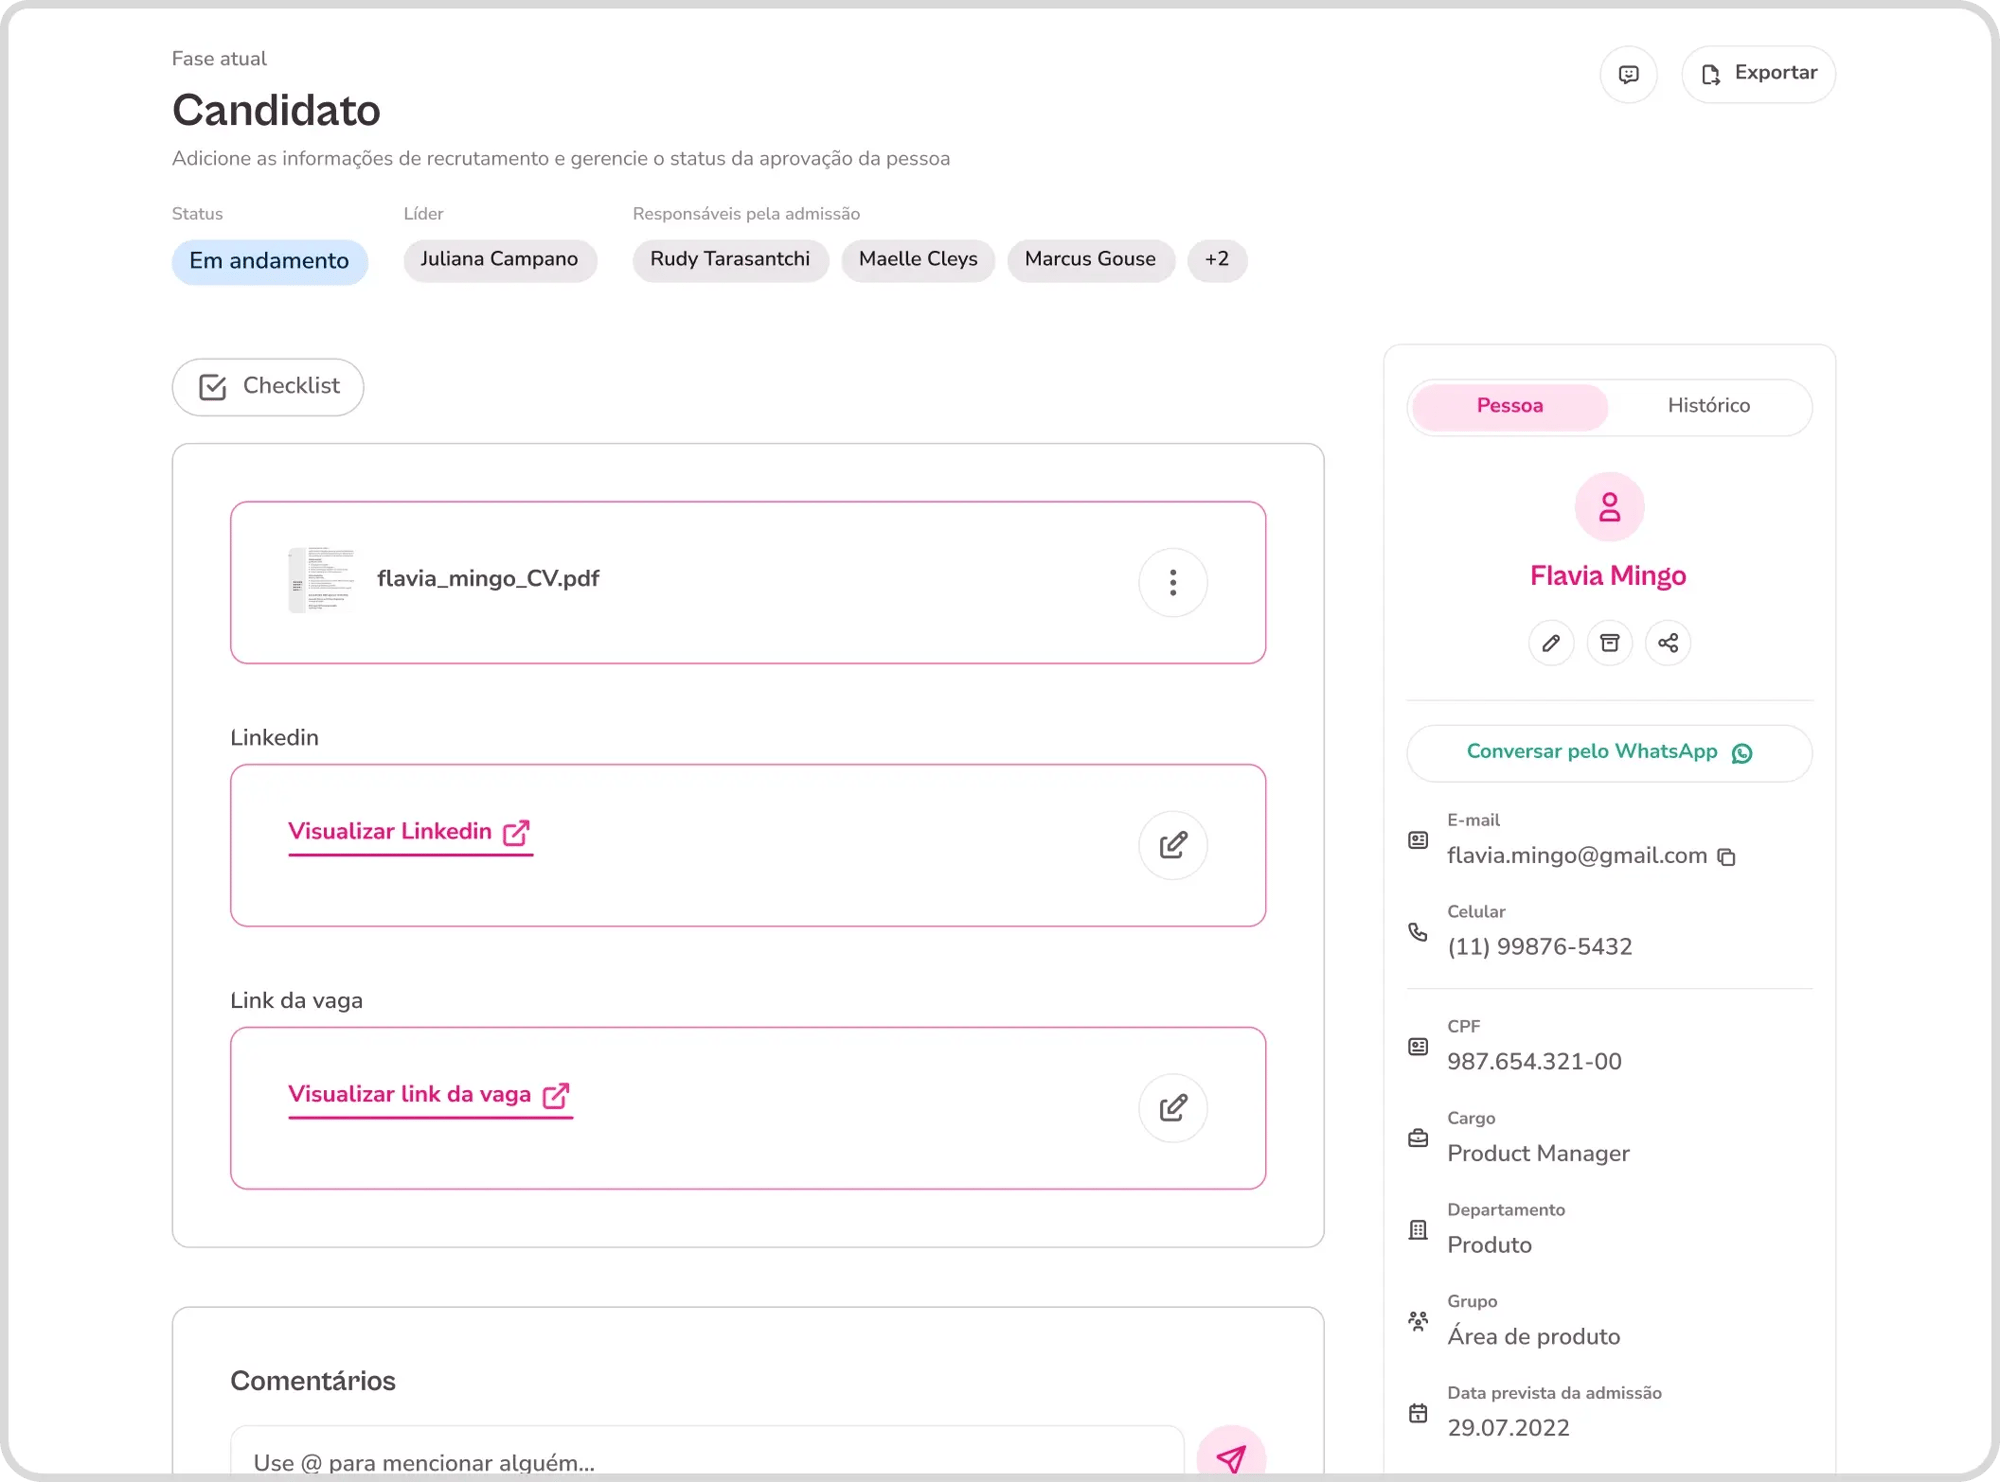This screenshot has height=1482, width=2000.
Task: Click the pencil edit icon under Flavia Mingo
Action: pyautogui.click(x=1551, y=643)
